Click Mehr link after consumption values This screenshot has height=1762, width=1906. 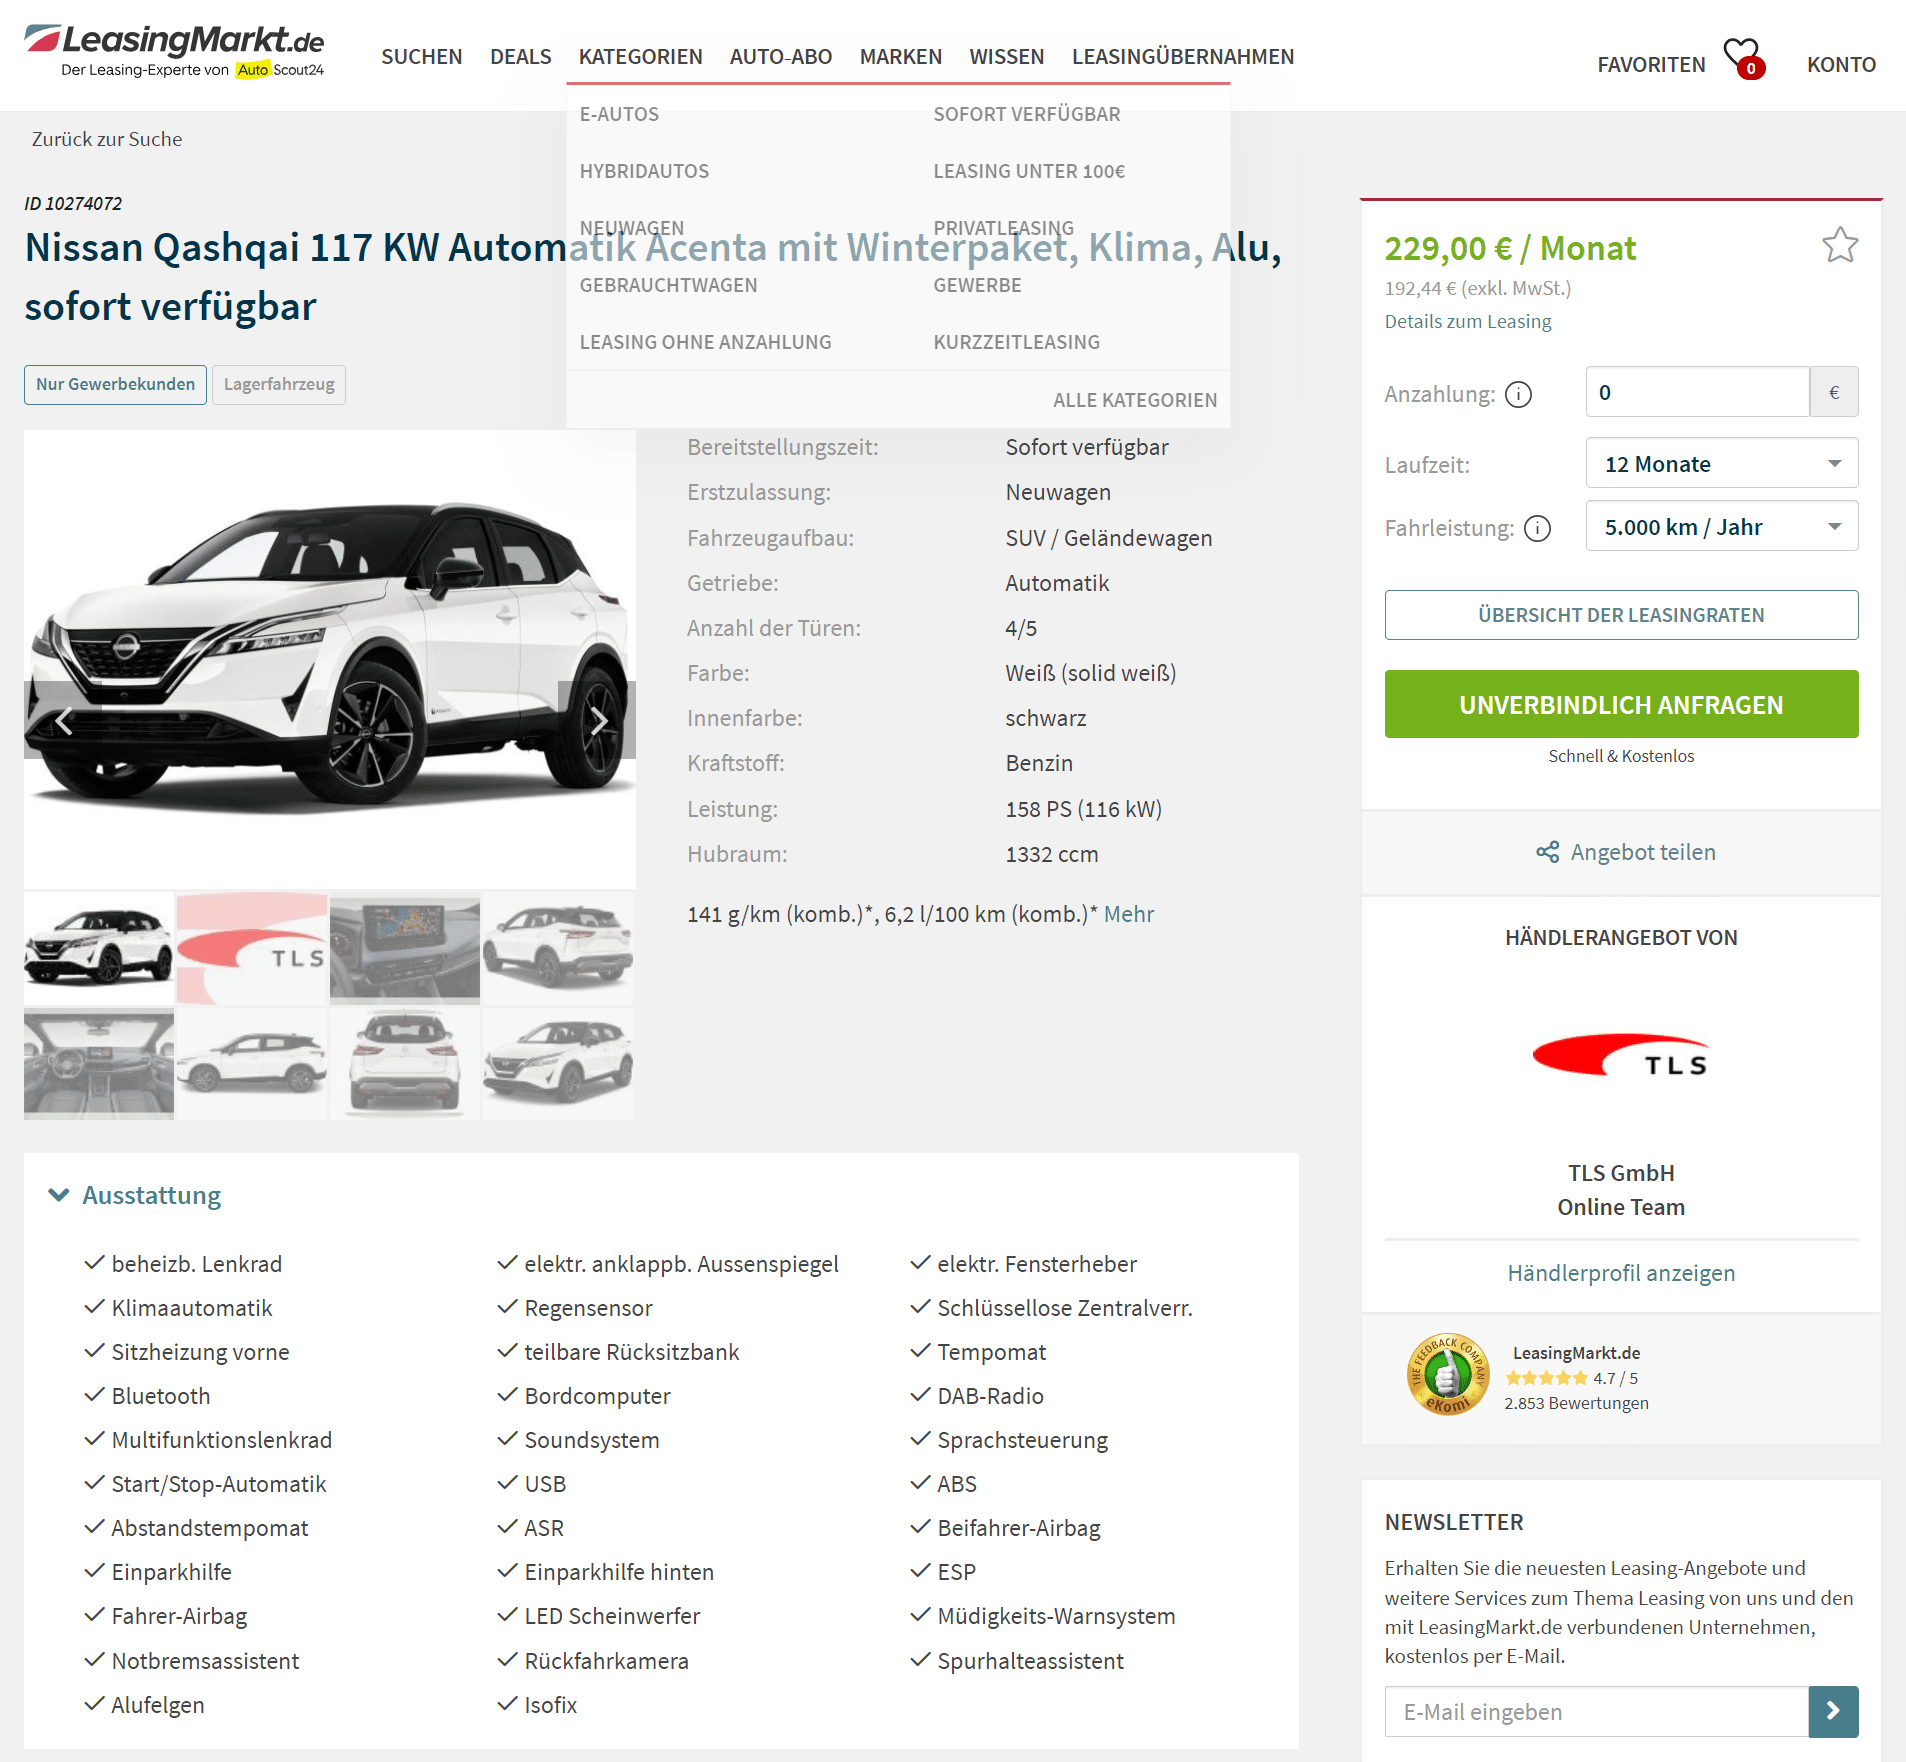(1128, 914)
